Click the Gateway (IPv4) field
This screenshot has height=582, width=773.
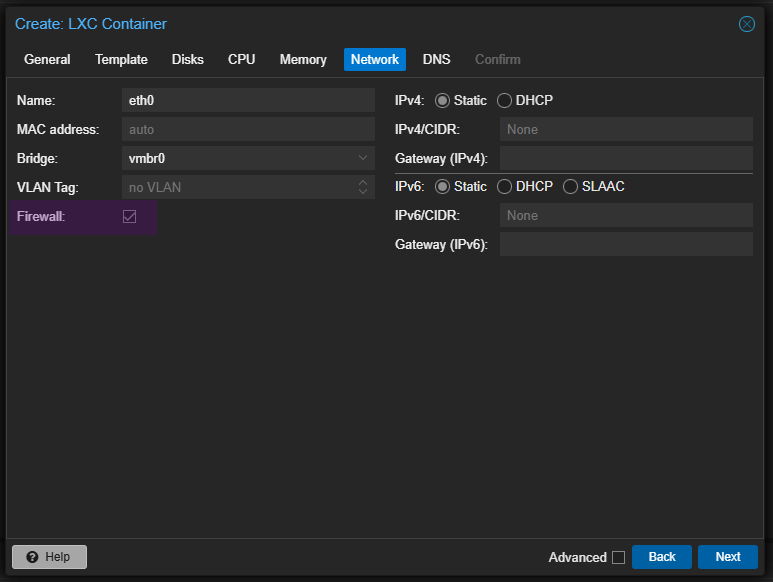coord(626,158)
